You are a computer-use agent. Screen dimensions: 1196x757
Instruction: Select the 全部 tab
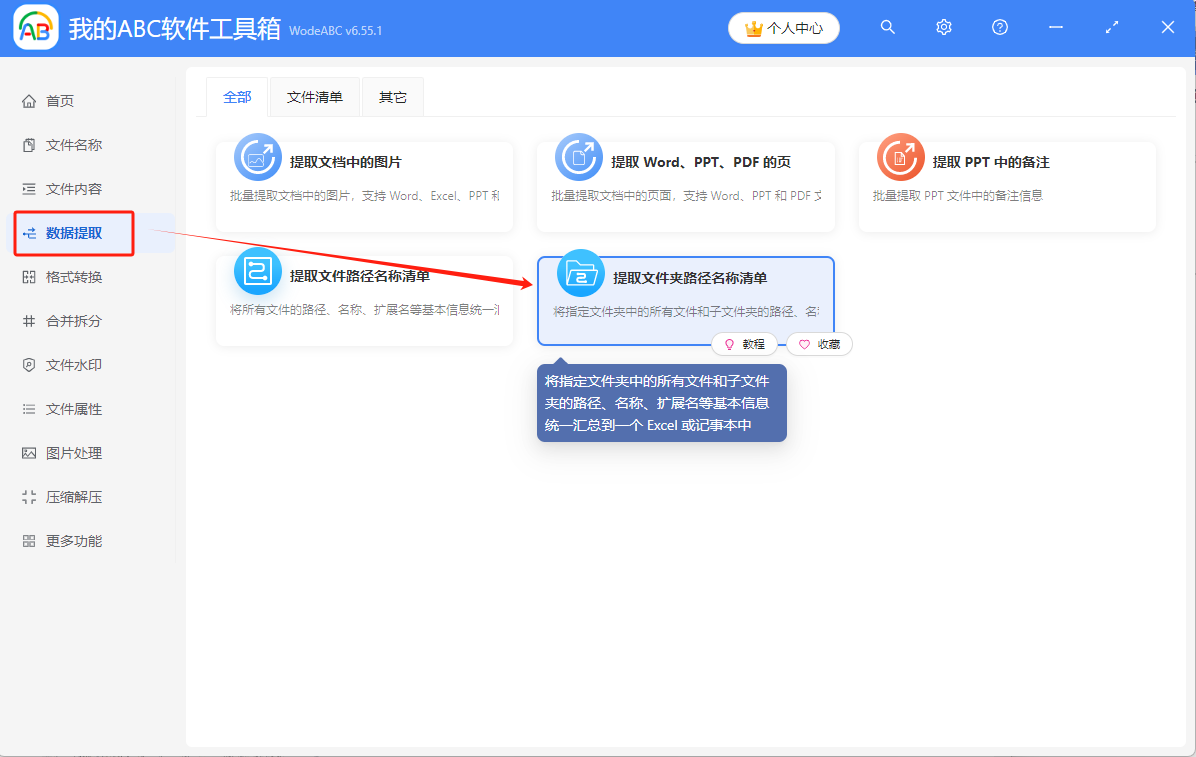(237, 96)
